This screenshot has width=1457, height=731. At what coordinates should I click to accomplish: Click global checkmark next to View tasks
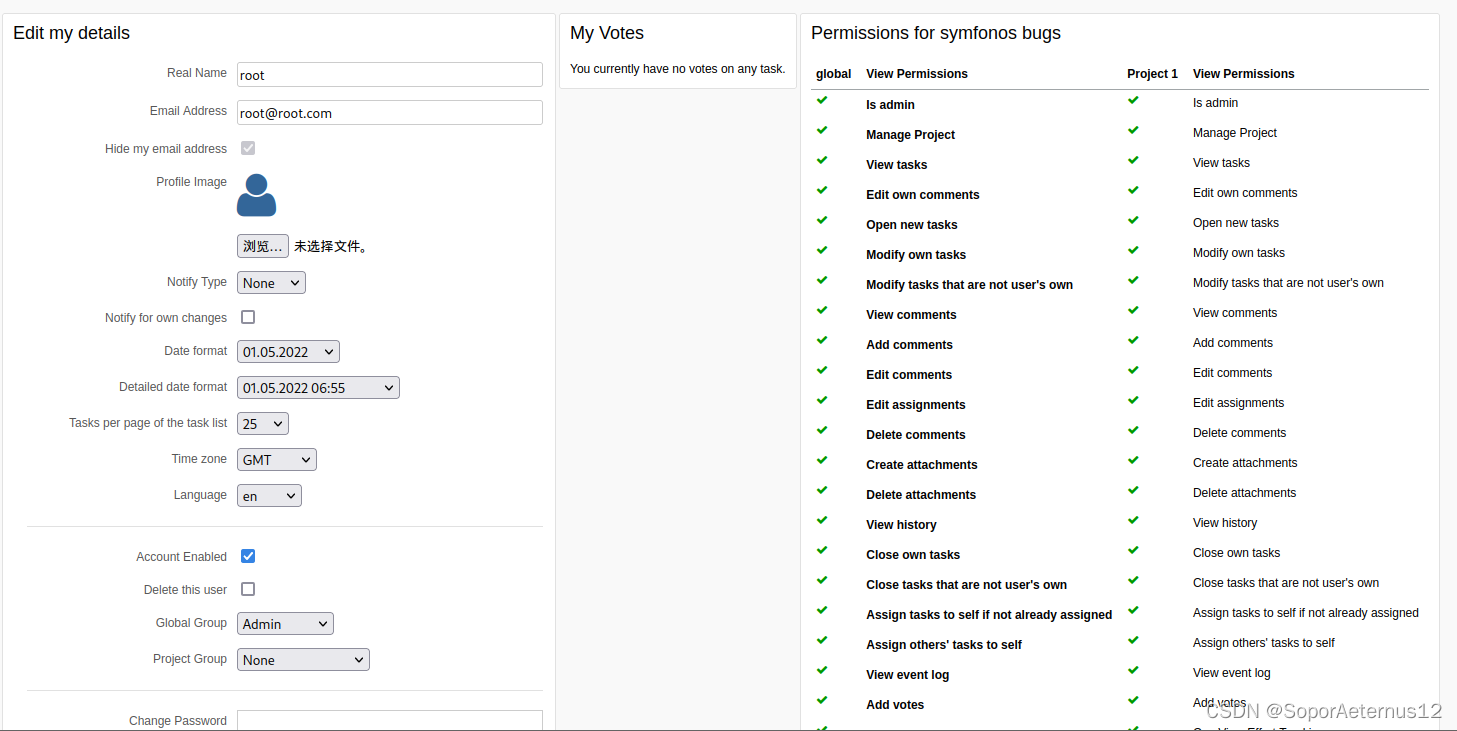(822, 160)
